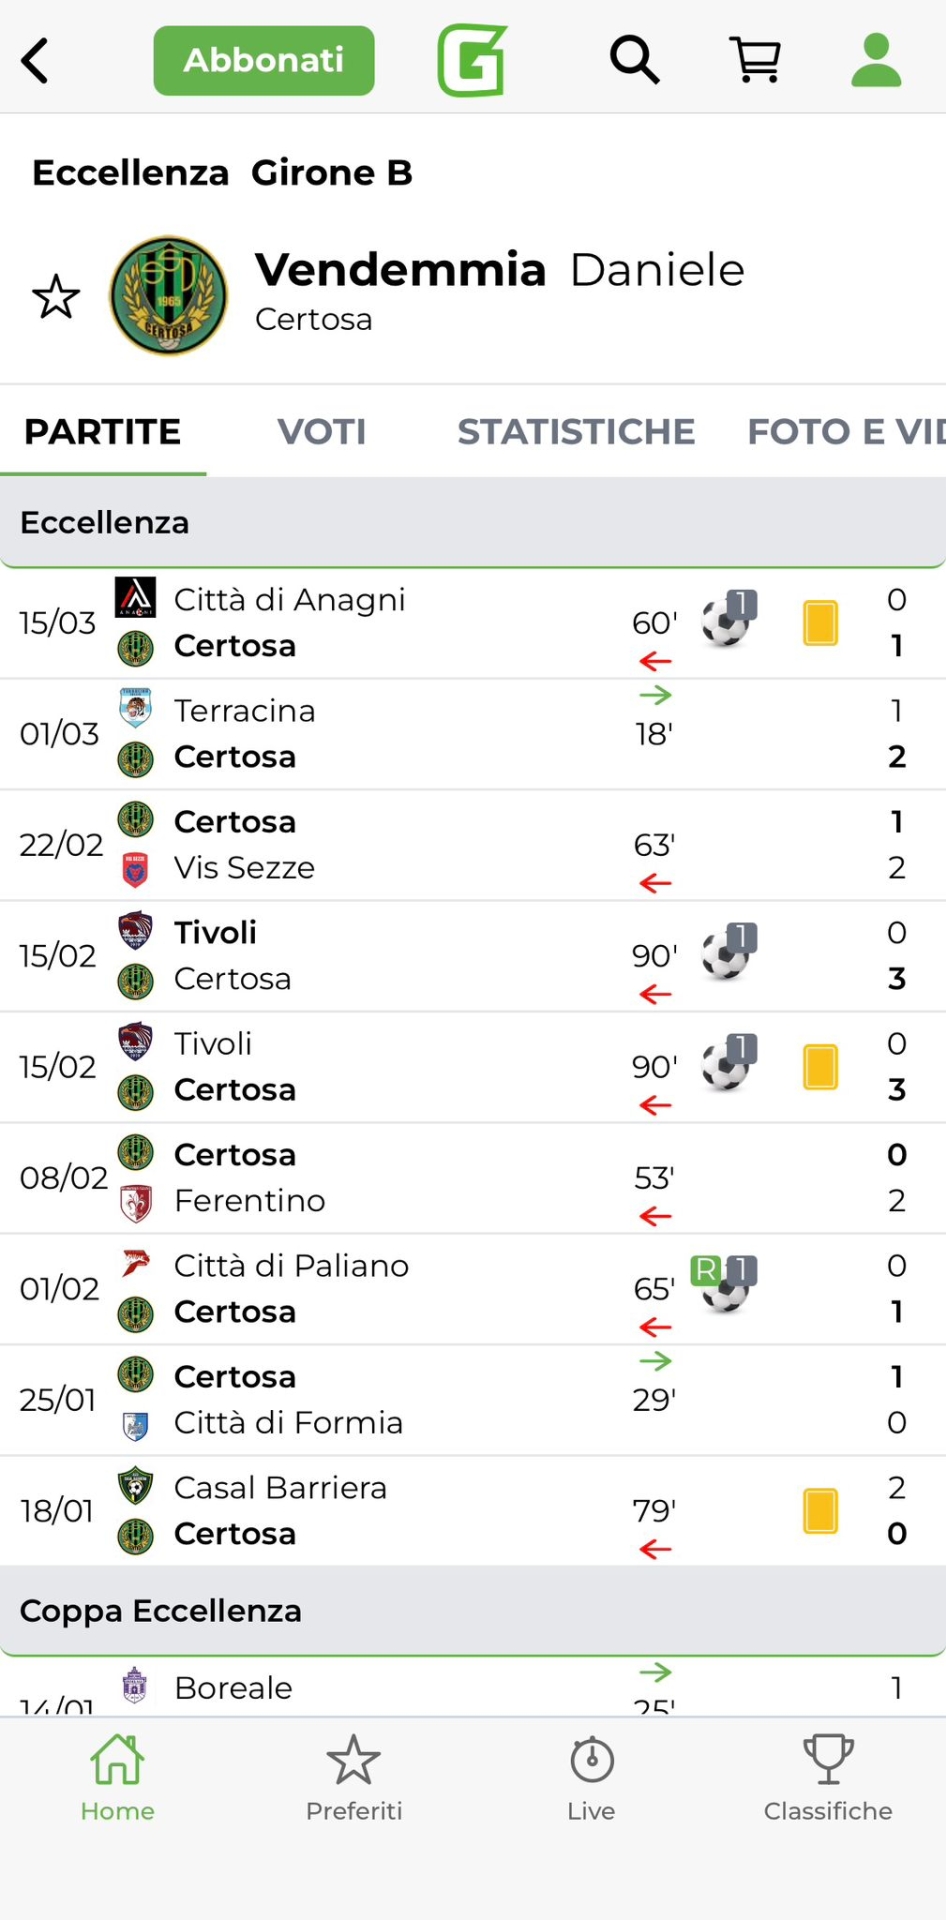946x1920 pixels.
Task: Switch to the STATISTICHE tab
Action: [576, 432]
